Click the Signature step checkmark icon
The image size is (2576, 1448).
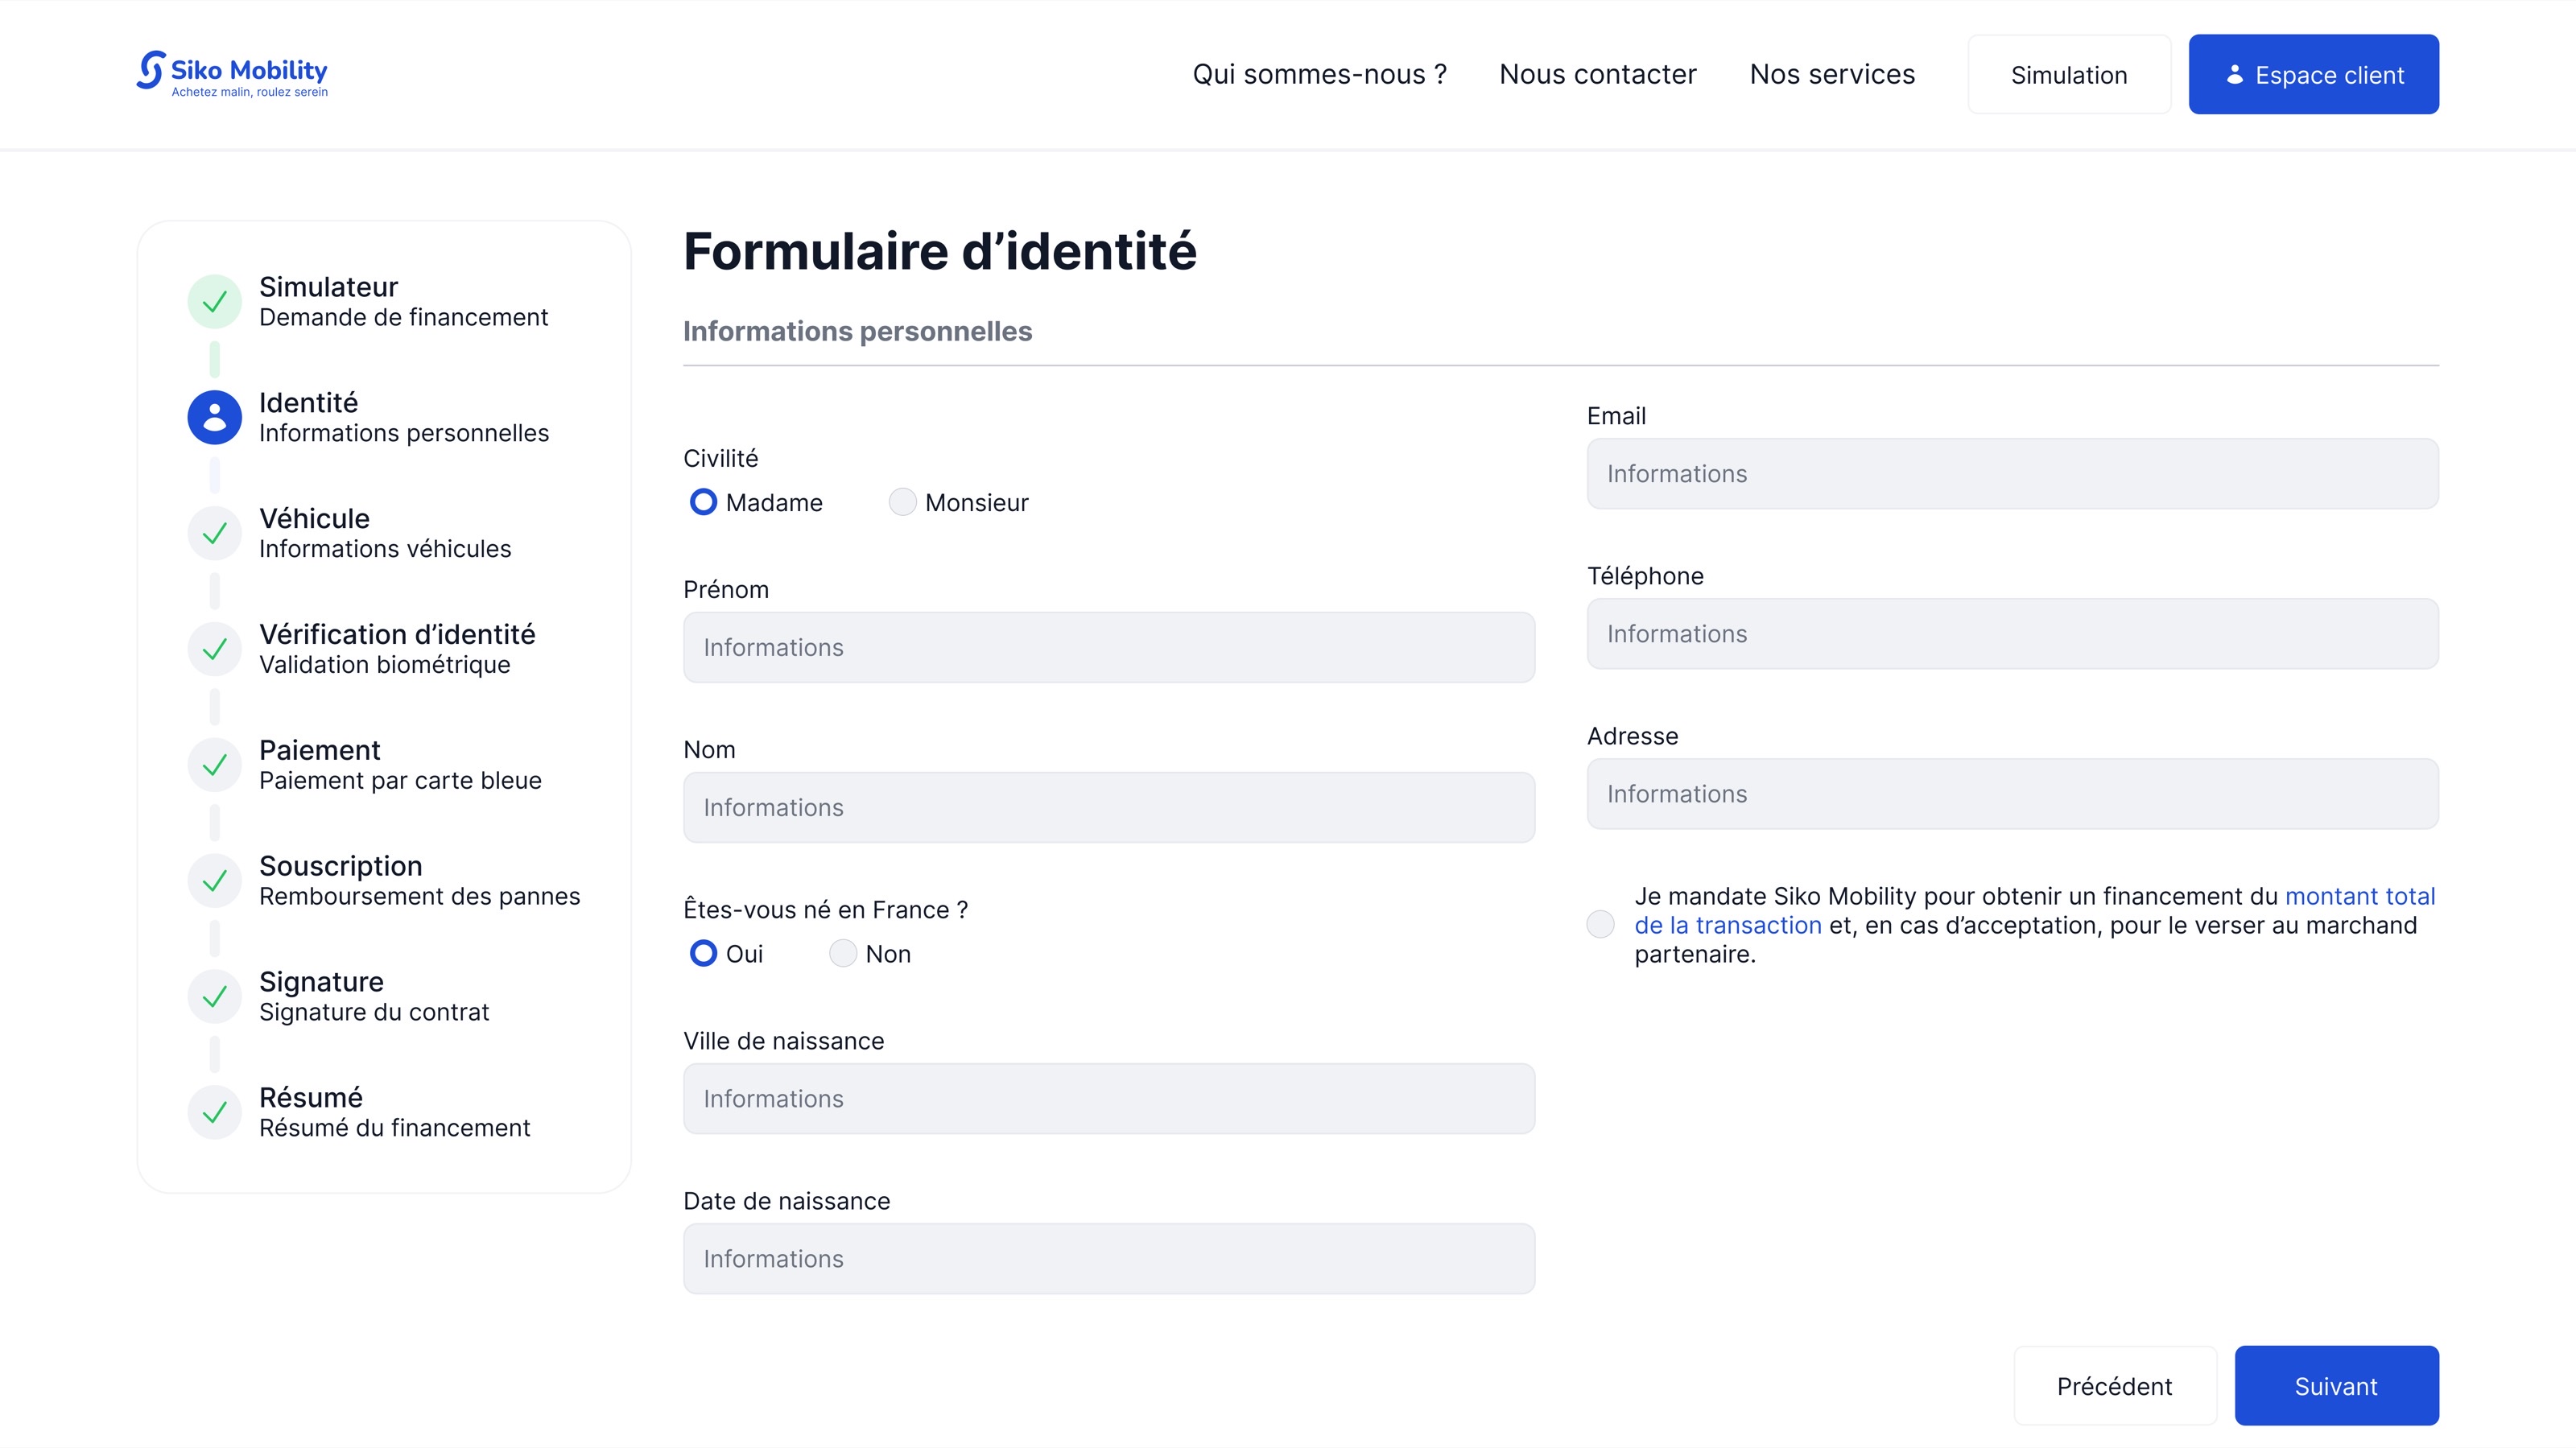click(214, 997)
